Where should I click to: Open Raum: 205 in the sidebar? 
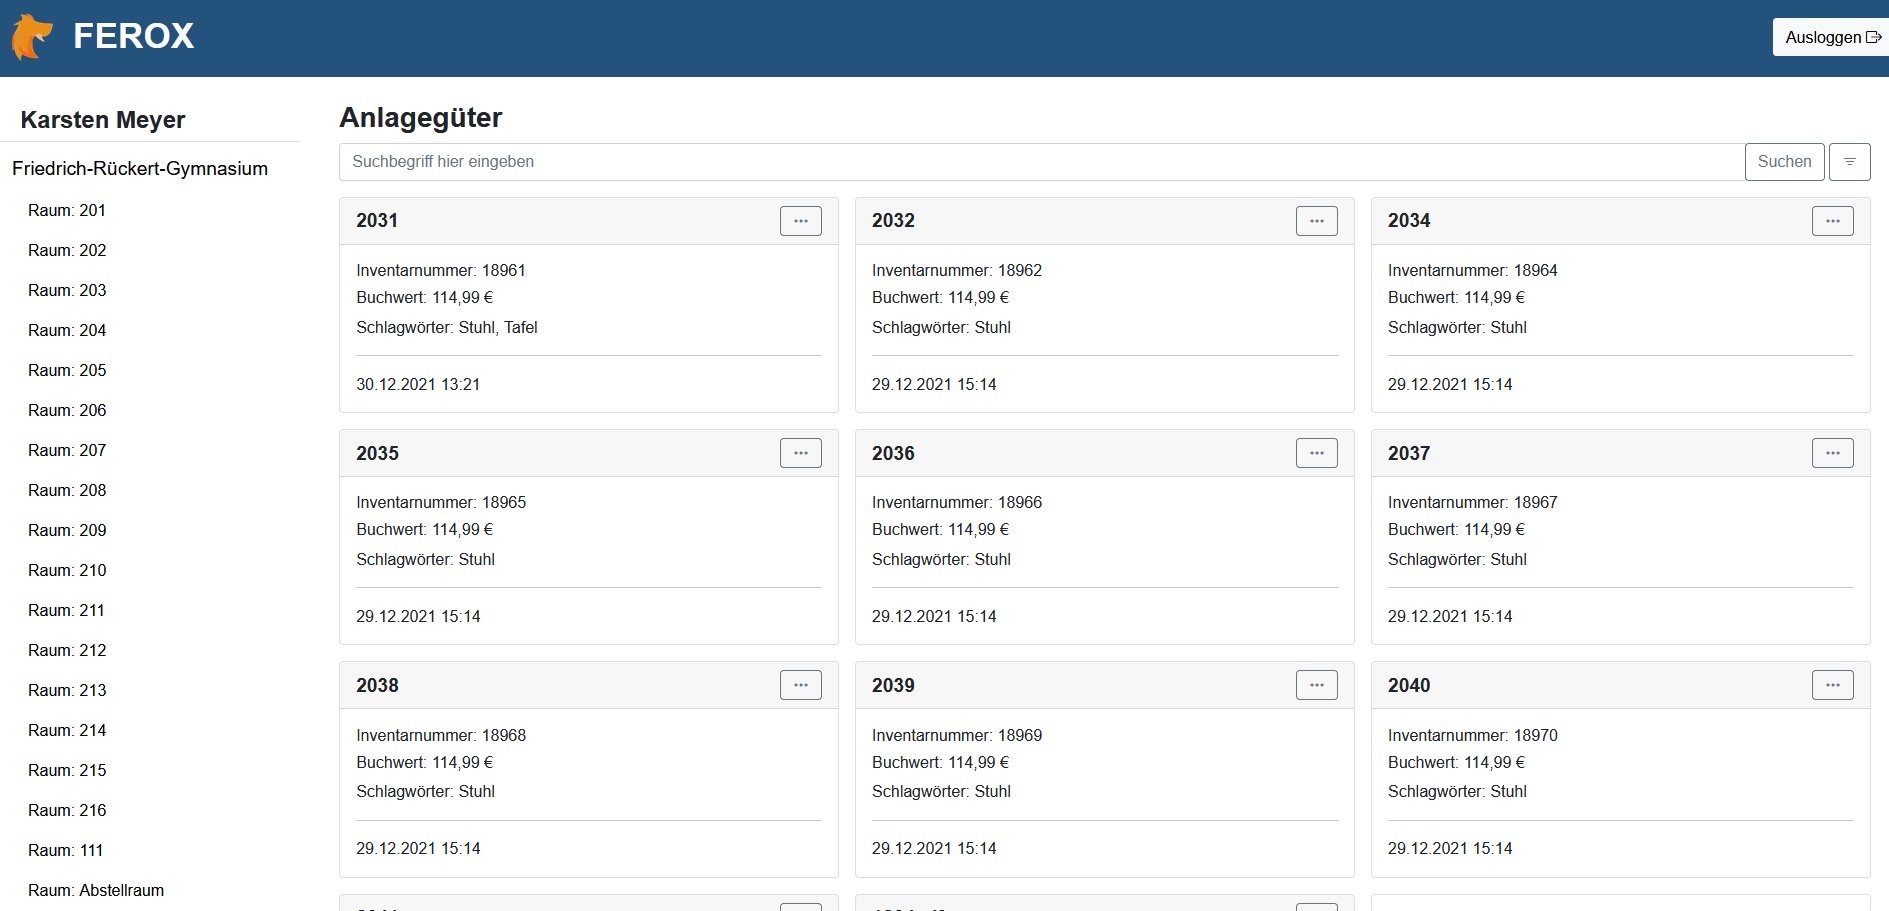pos(67,370)
